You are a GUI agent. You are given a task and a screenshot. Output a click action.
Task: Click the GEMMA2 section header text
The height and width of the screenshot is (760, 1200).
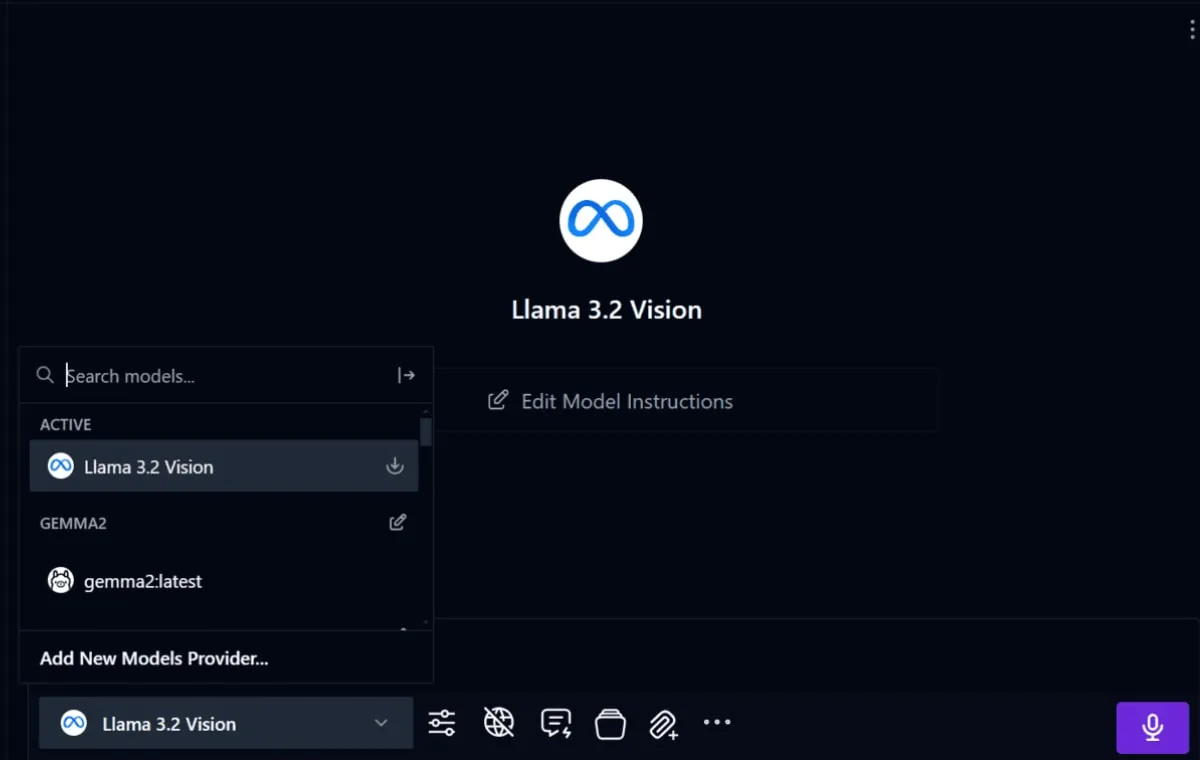[x=73, y=523]
